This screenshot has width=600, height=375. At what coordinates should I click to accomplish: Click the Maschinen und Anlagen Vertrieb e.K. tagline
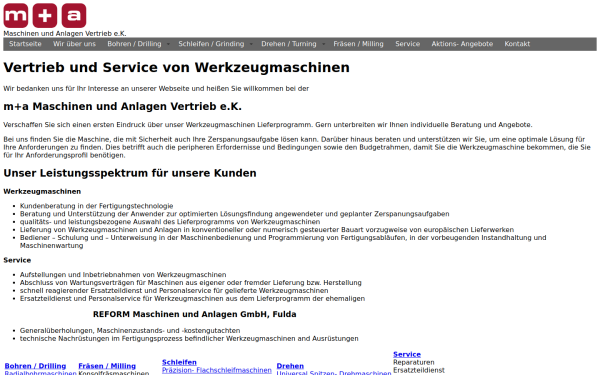65,34
